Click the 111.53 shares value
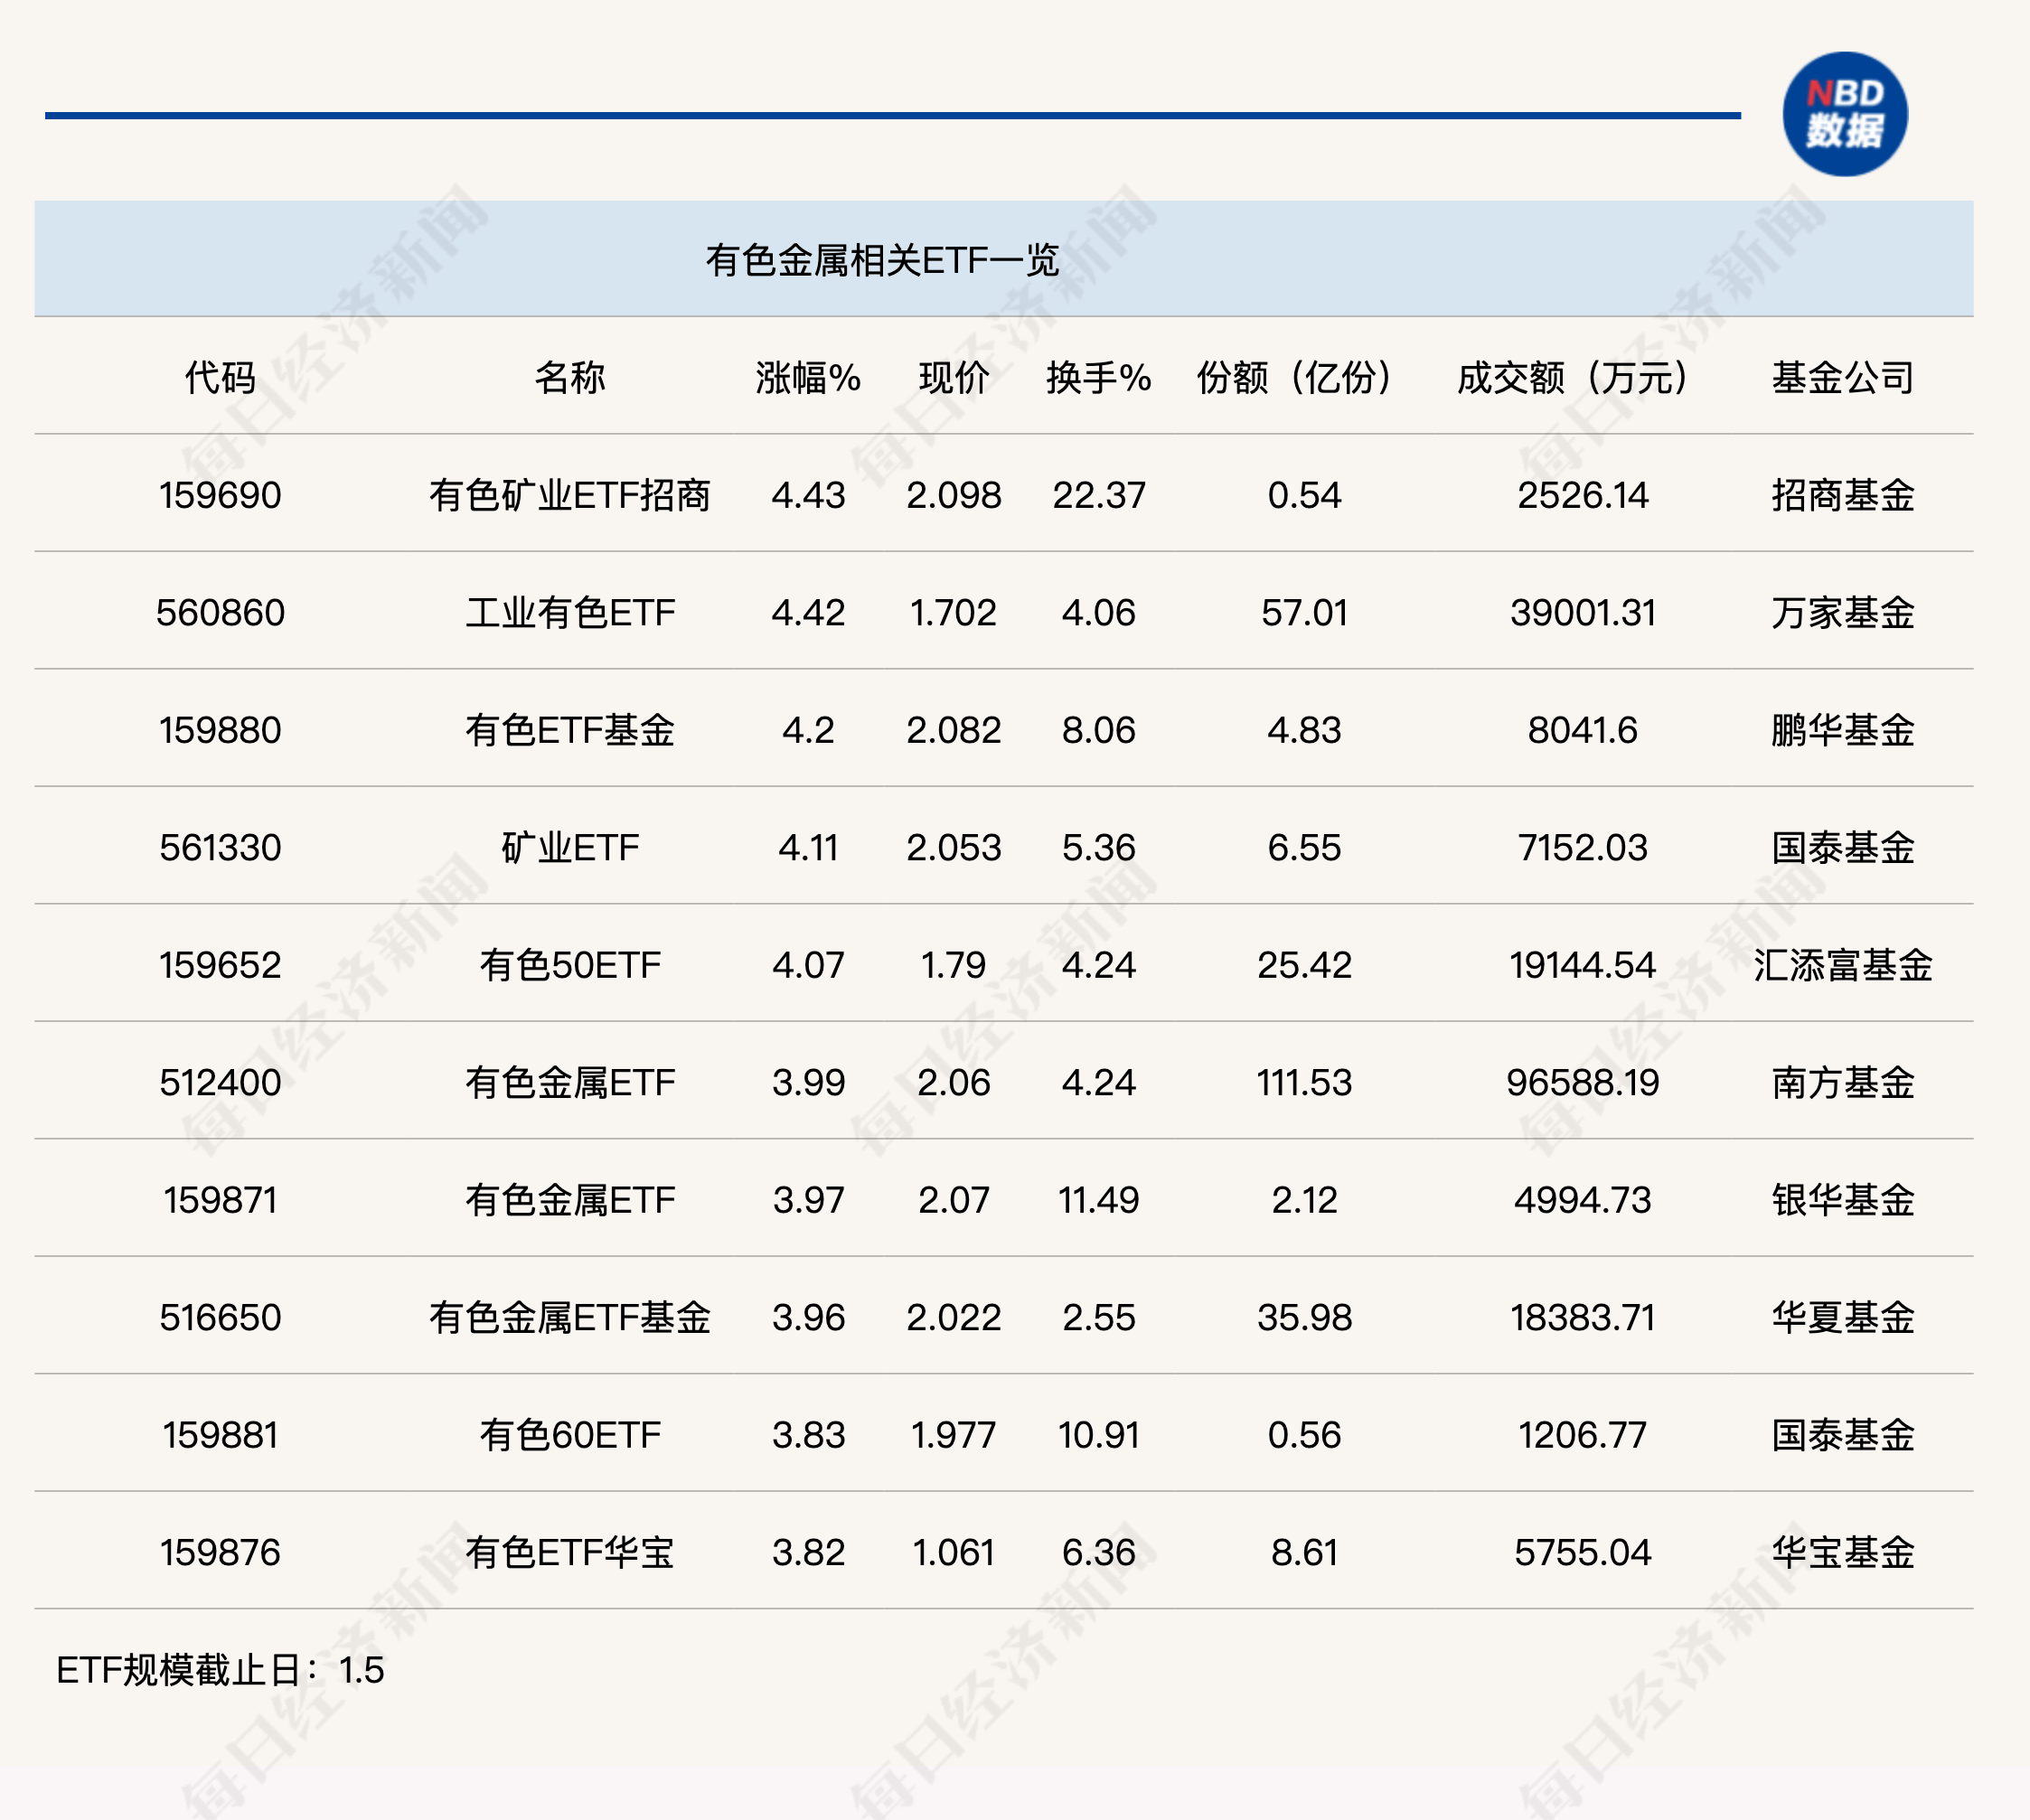The height and width of the screenshot is (1820, 2030). (x=1304, y=1082)
